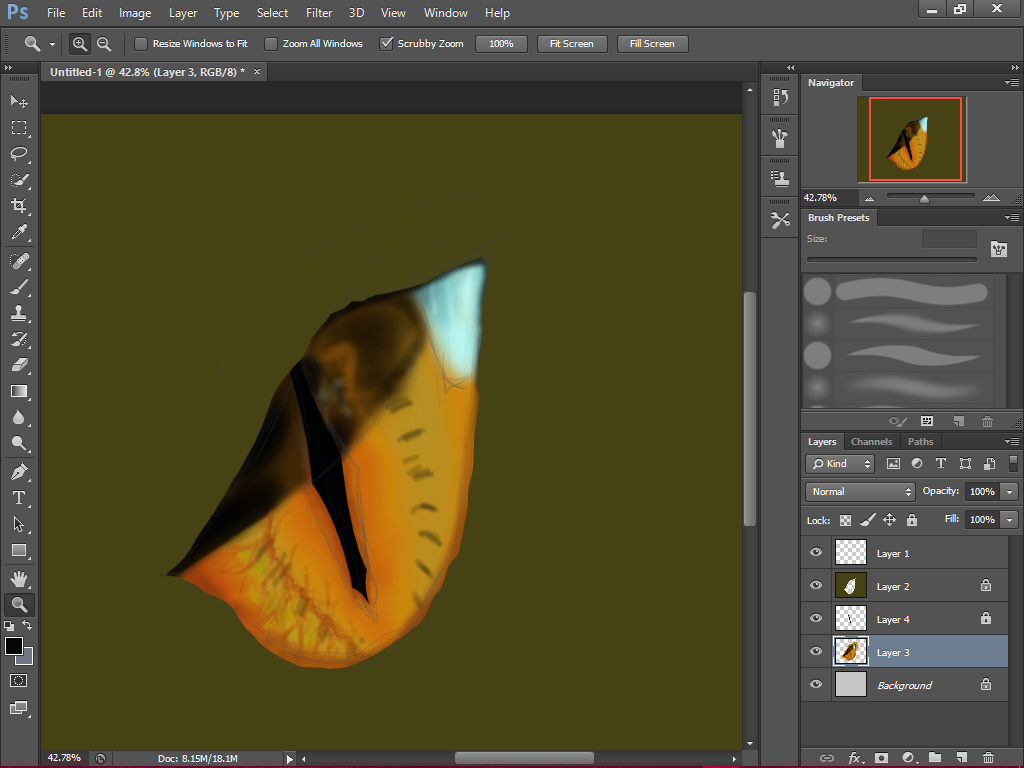Click the Navigator zoom slider

click(925, 198)
